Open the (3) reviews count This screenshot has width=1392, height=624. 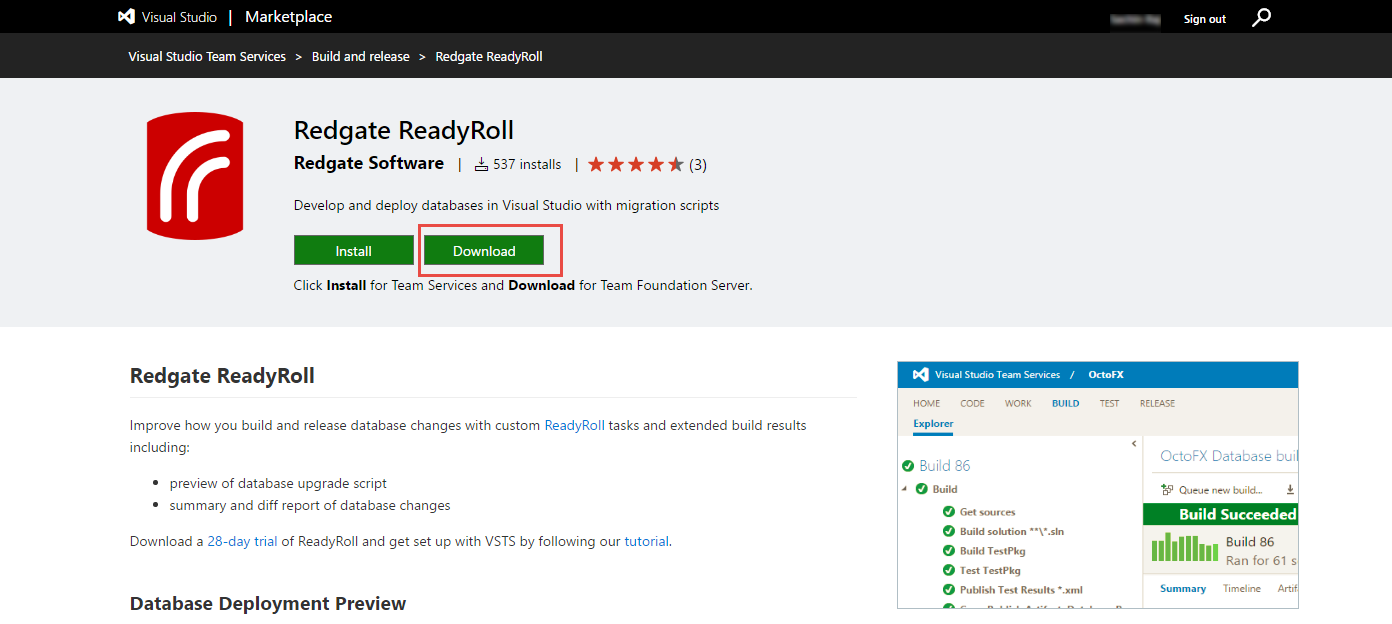[x=698, y=164]
